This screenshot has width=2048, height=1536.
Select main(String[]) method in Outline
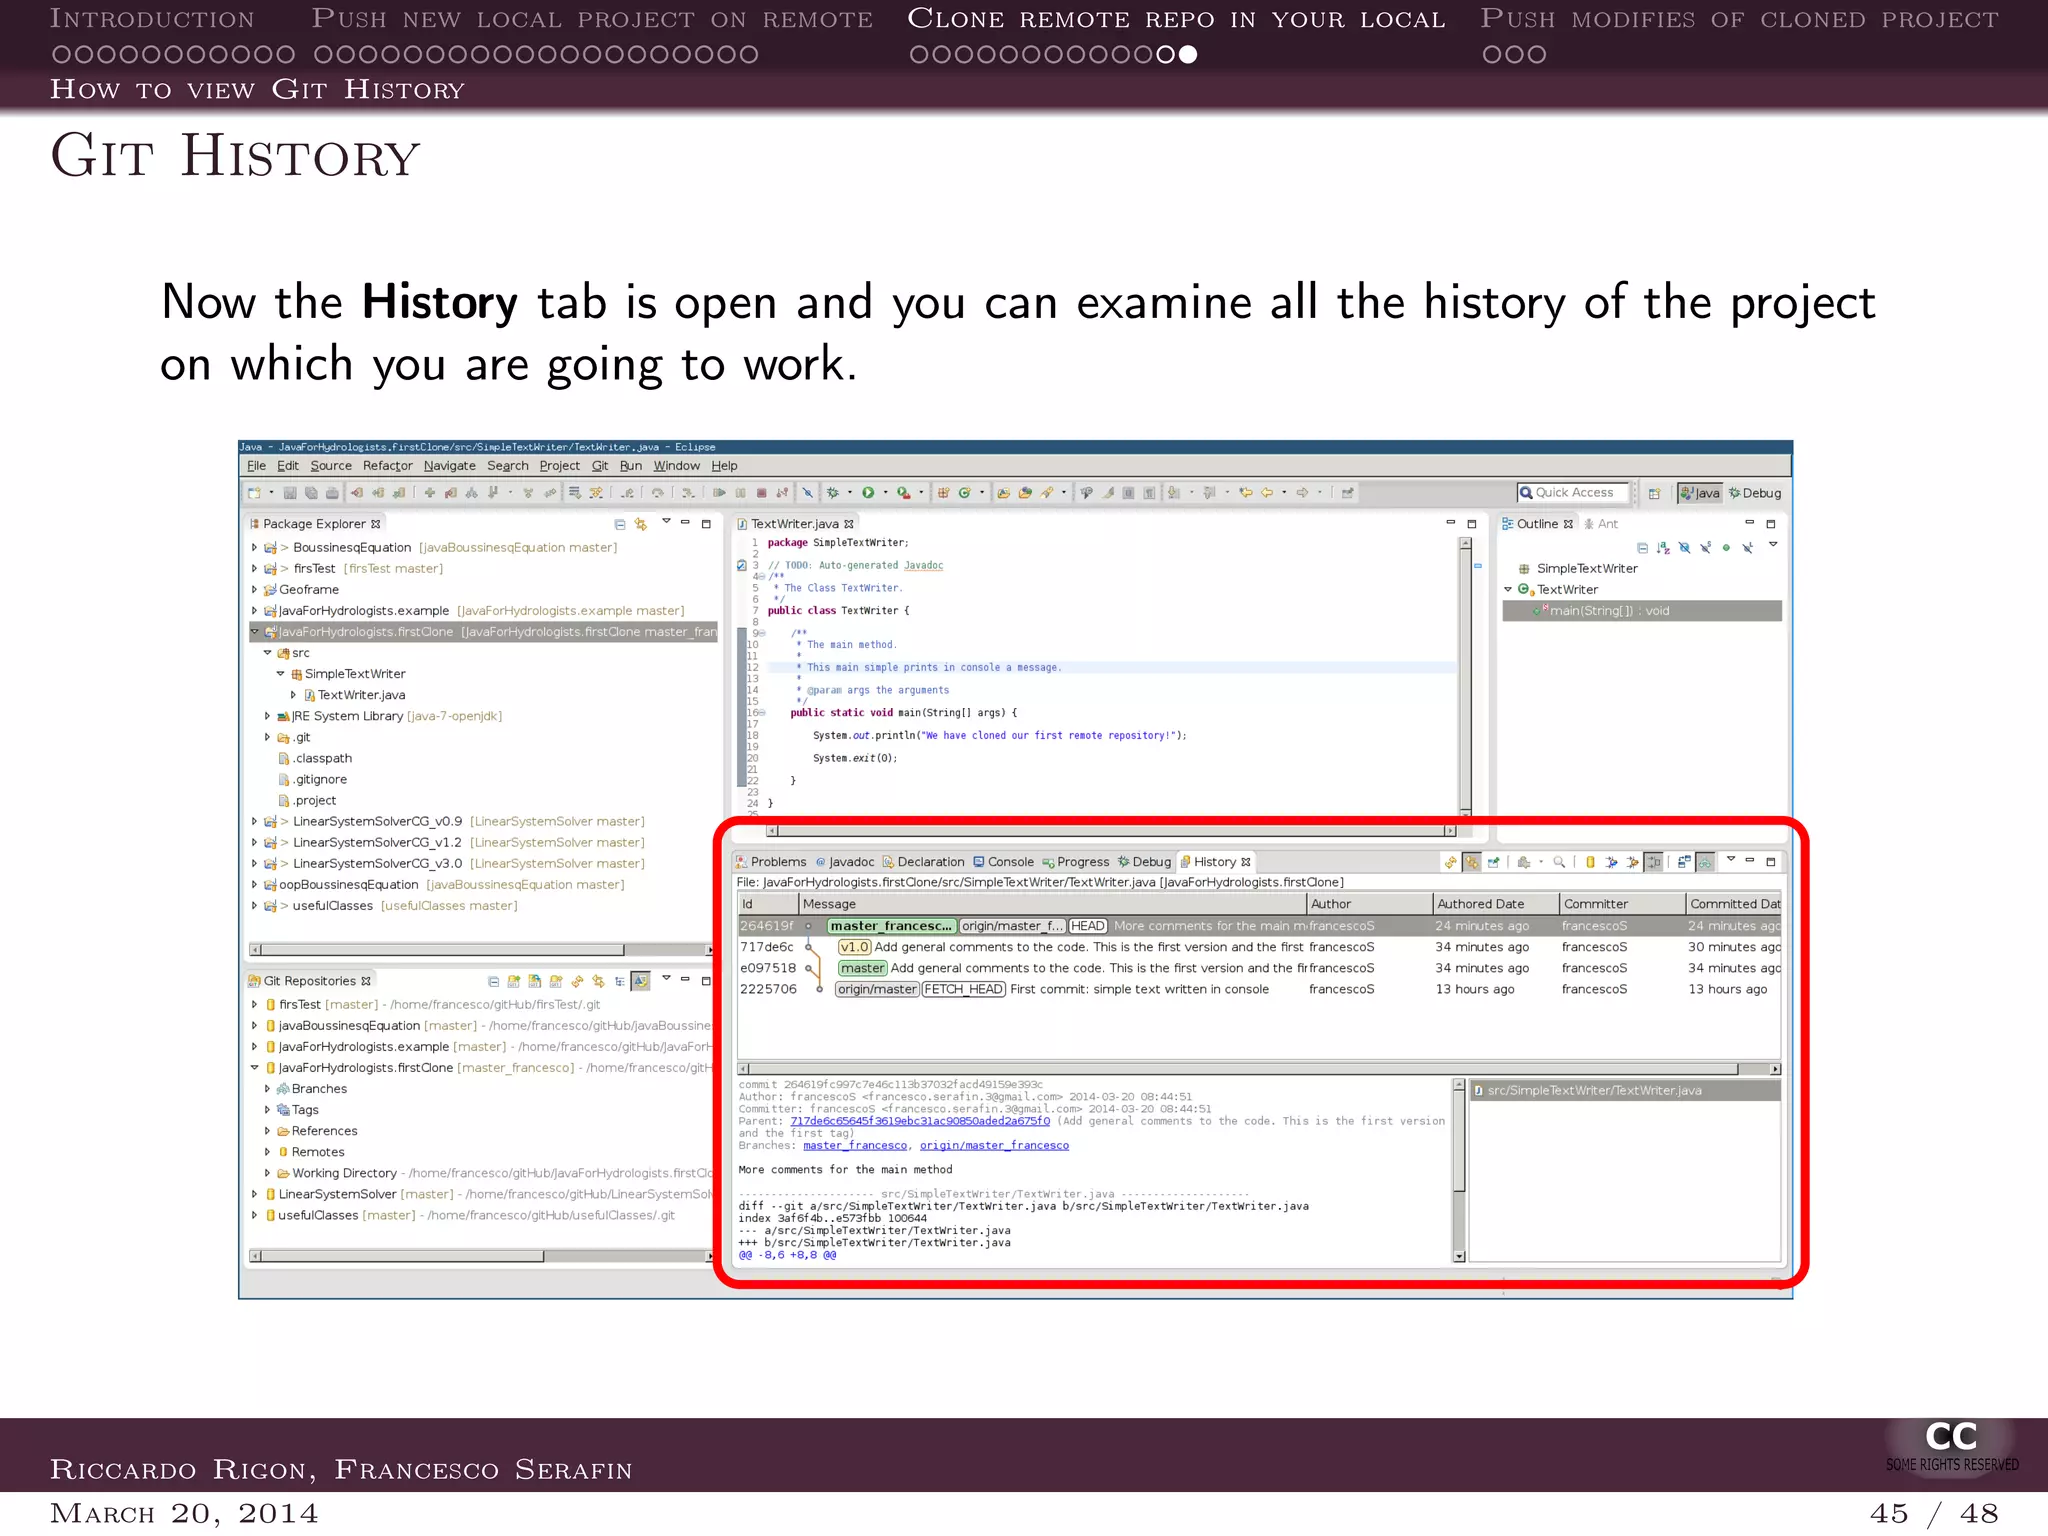pos(1642,611)
